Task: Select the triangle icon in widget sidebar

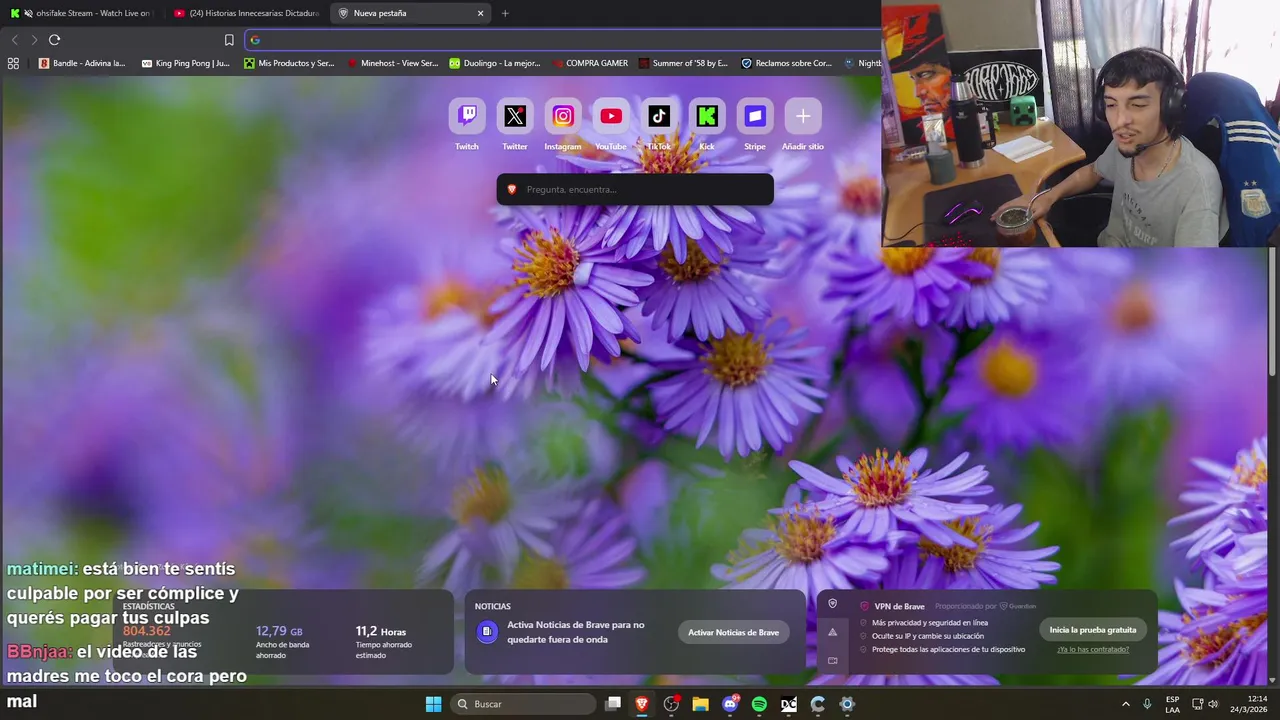Action: tap(832, 632)
